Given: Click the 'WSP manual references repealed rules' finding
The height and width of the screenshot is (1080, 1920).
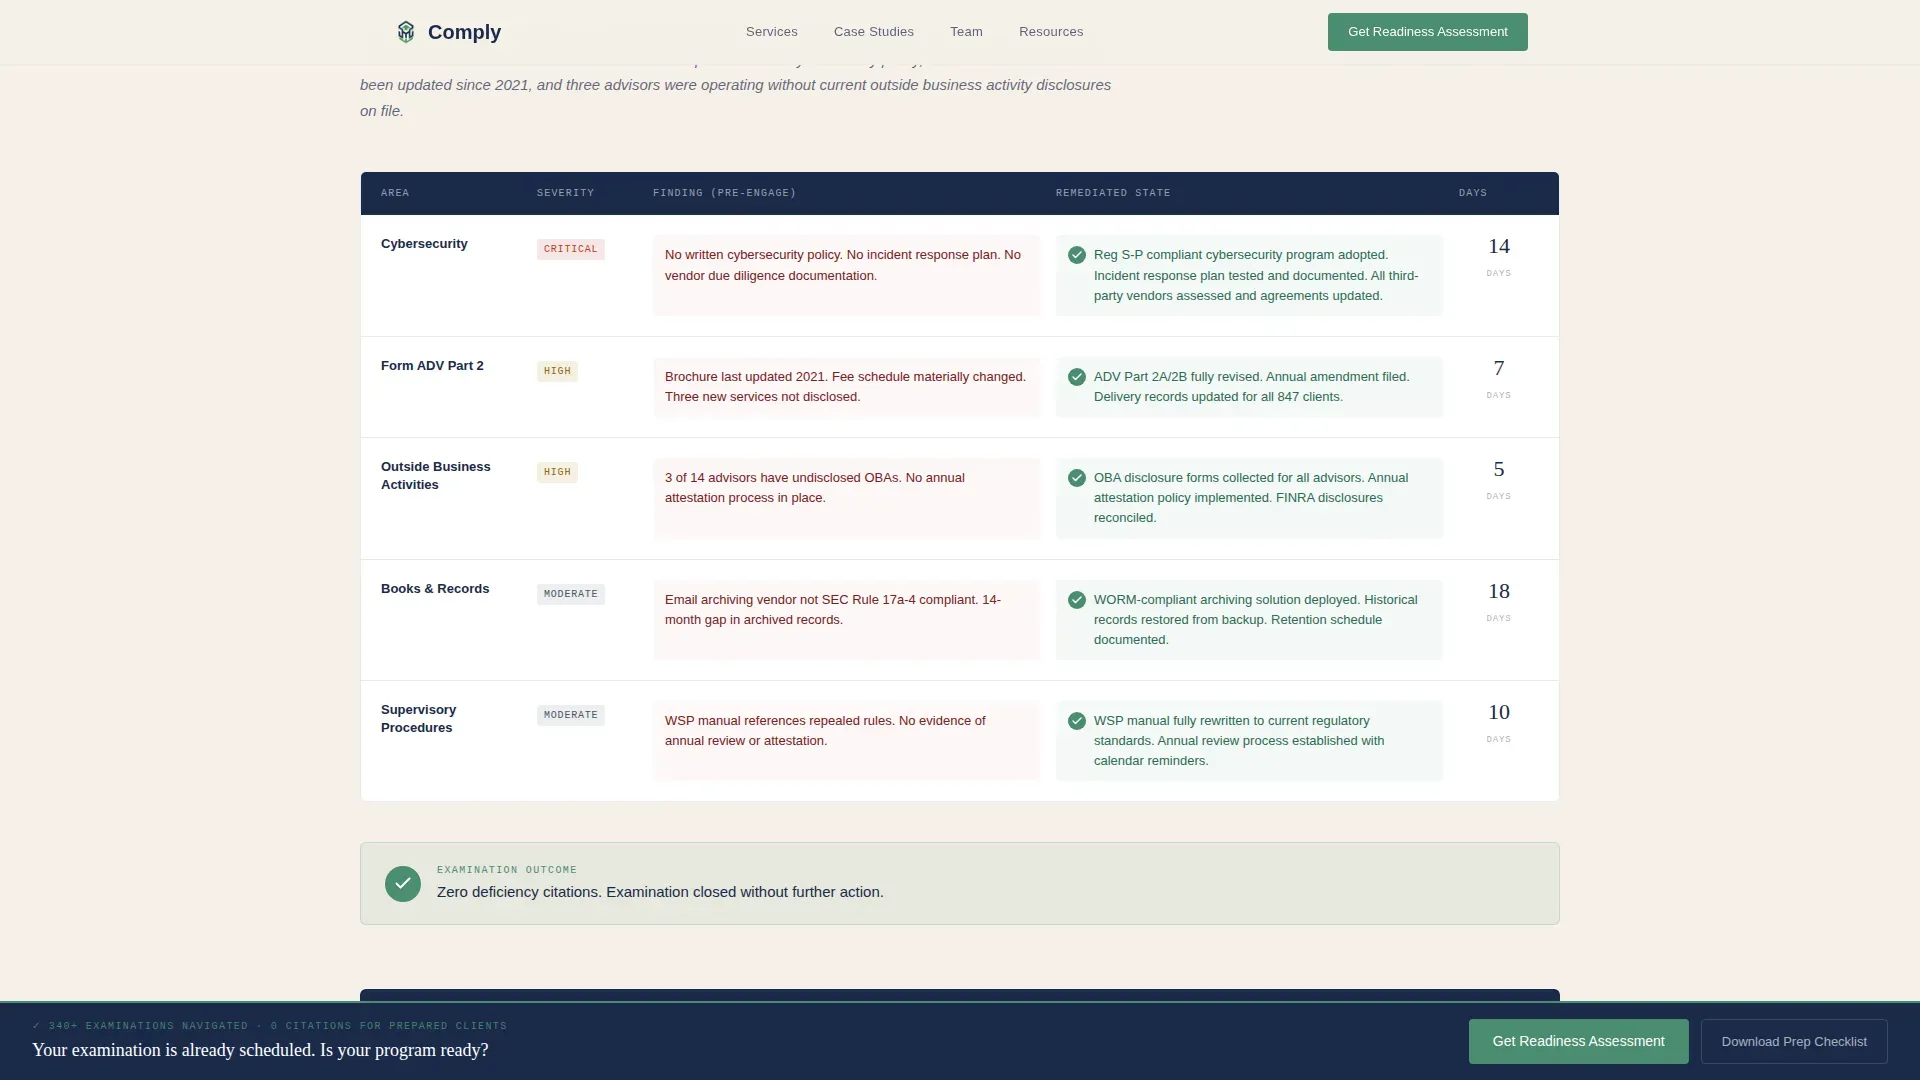Looking at the screenshot, I should (846, 741).
